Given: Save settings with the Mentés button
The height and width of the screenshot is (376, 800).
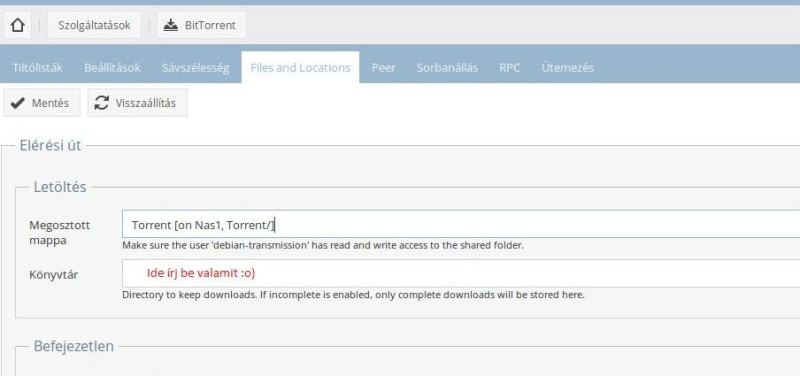Looking at the screenshot, I should pyautogui.click(x=42, y=103).
